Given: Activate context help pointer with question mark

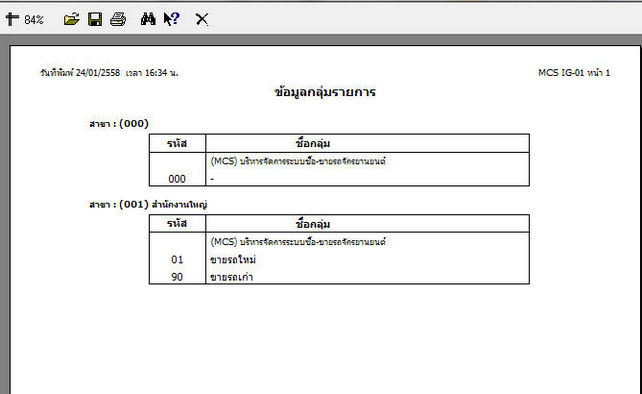Looking at the screenshot, I should 172,19.
